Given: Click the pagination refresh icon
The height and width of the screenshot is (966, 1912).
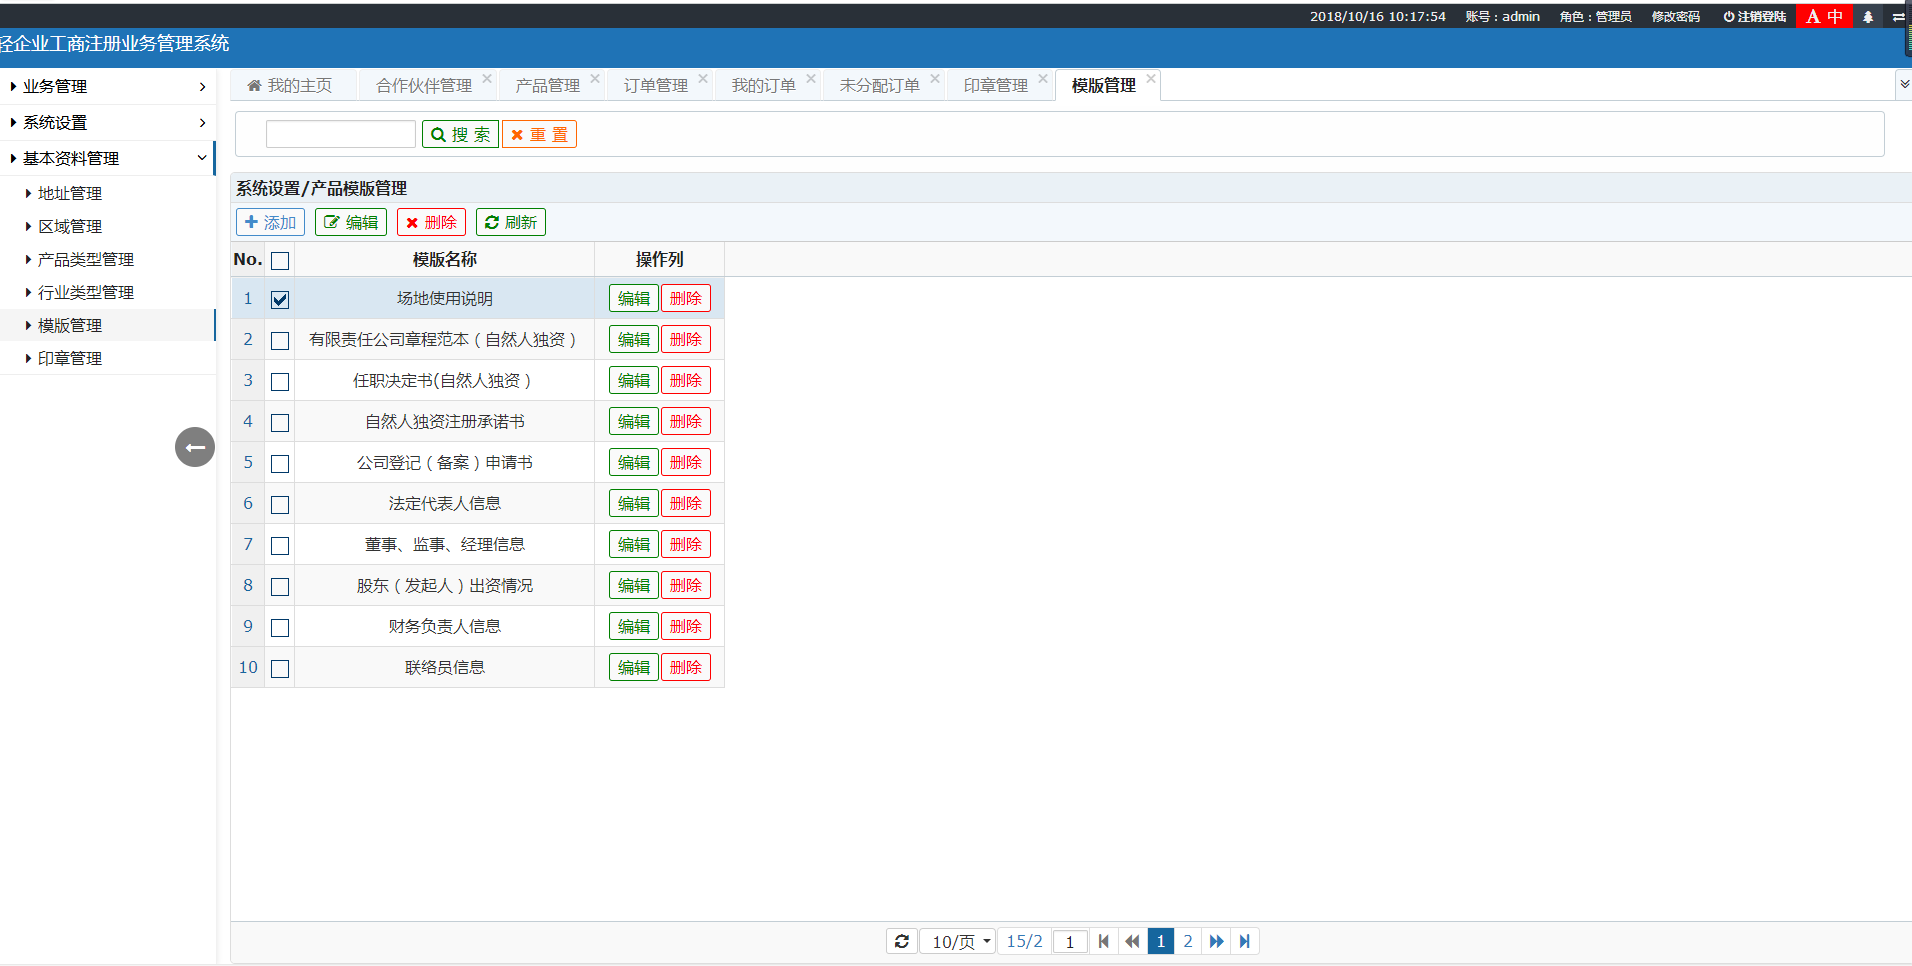Looking at the screenshot, I should (x=901, y=941).
